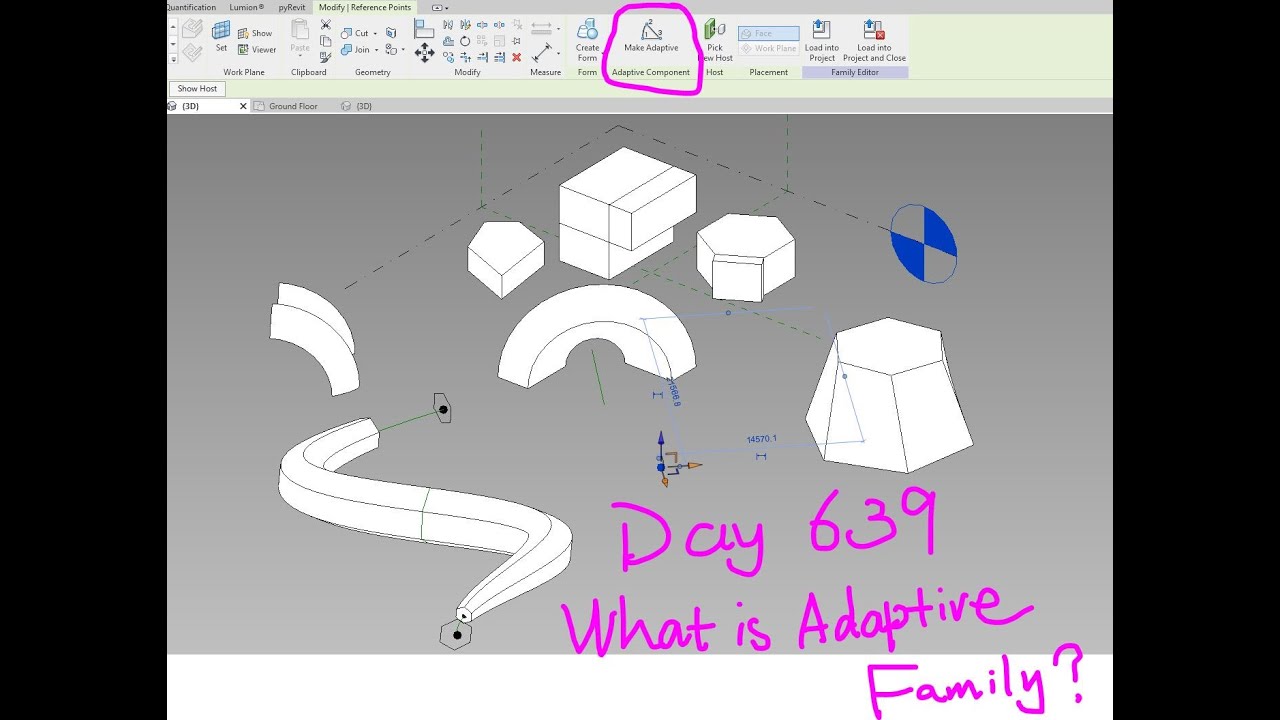Select Match Type Properties brush icon
Screen dimensions: 1280x720
(x=326, y=57)
